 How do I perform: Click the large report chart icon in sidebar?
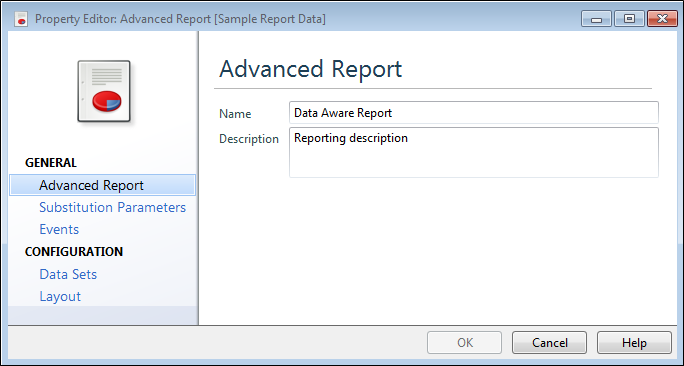tap(104, 91)
